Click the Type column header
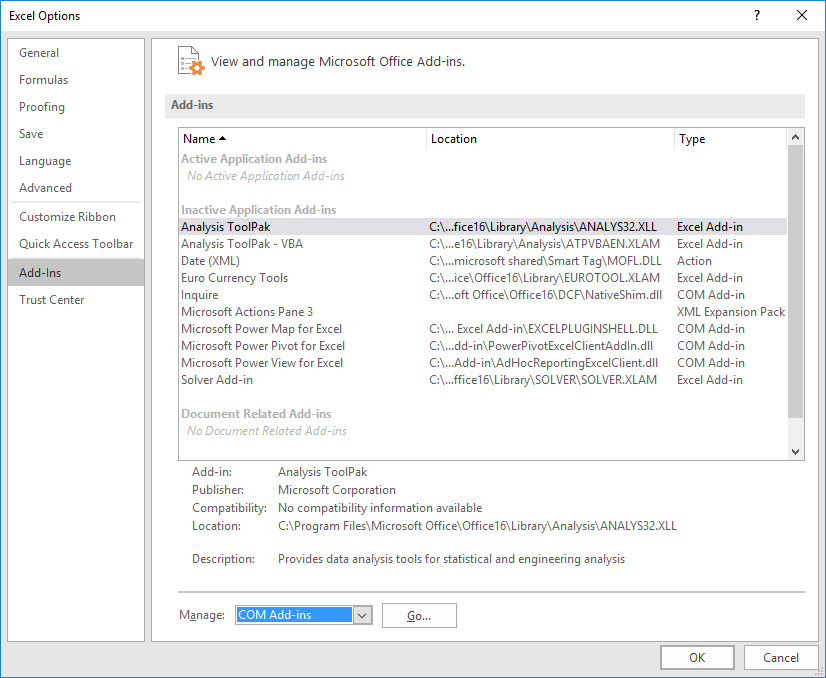The image size is (826, 678). [701, 138]
